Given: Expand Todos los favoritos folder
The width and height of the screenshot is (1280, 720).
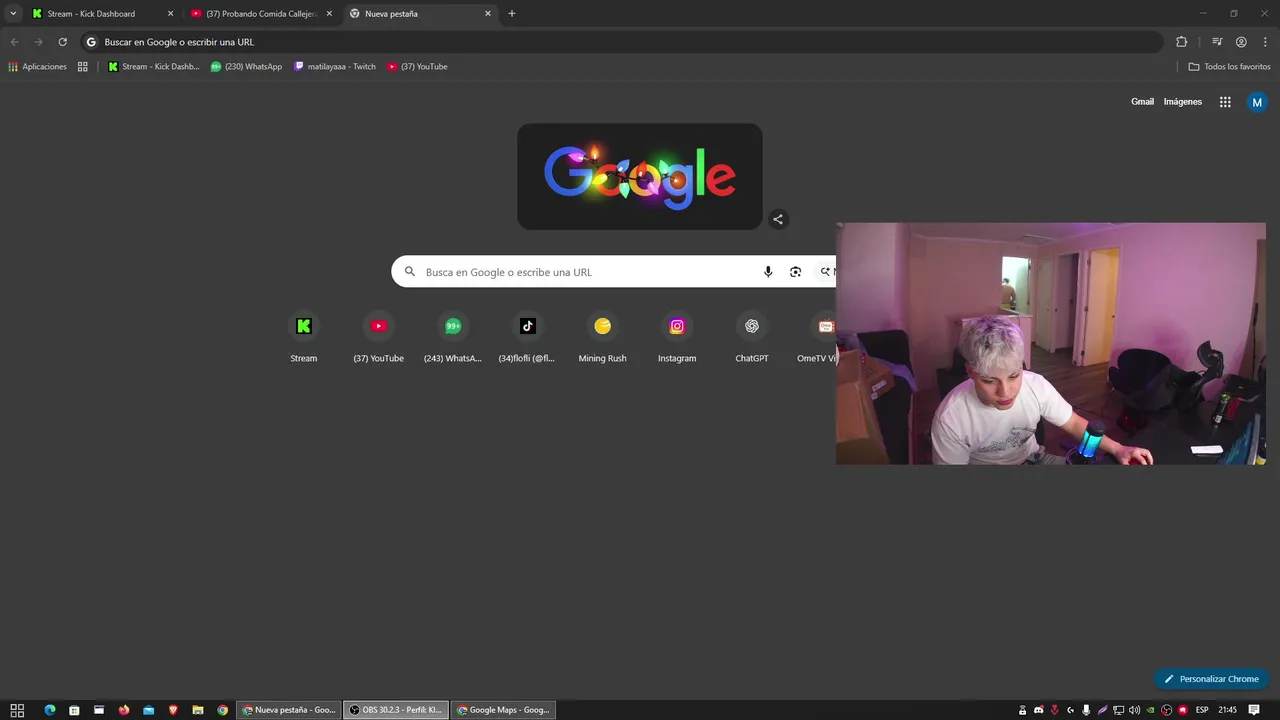Looking at the screenshot, I should pos(1229,67).
